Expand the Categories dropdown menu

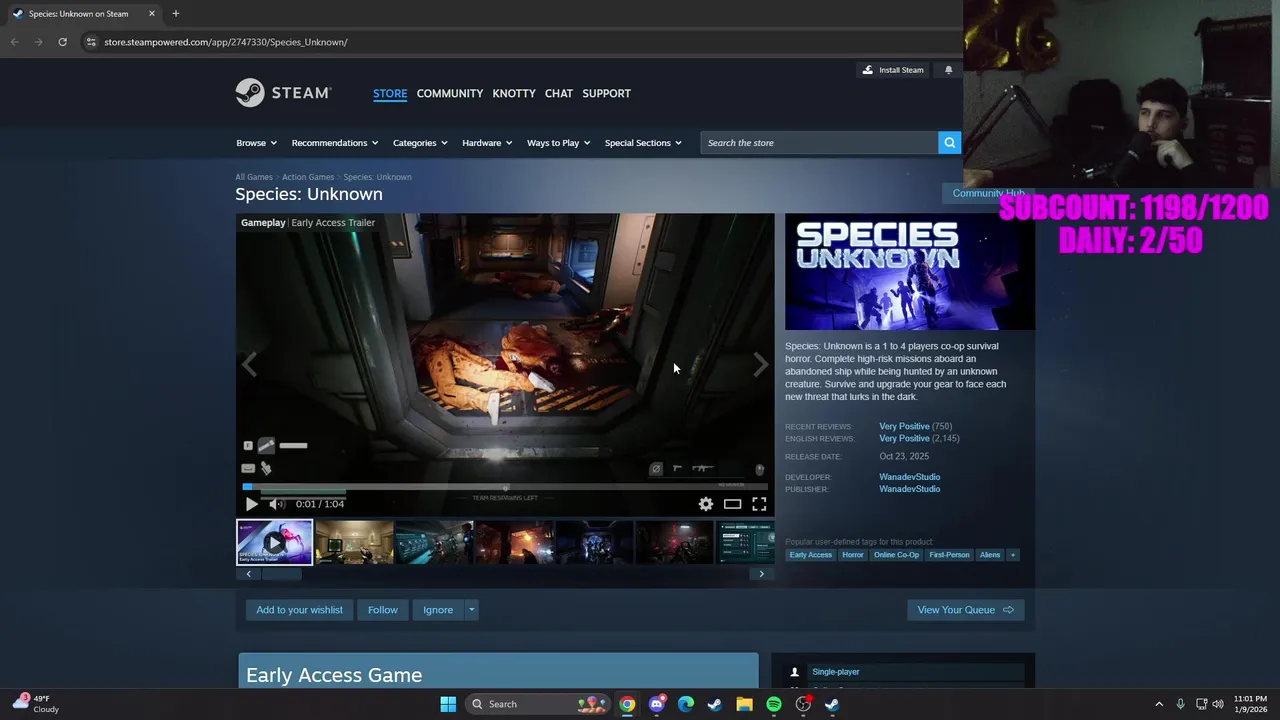click(420, 143)
